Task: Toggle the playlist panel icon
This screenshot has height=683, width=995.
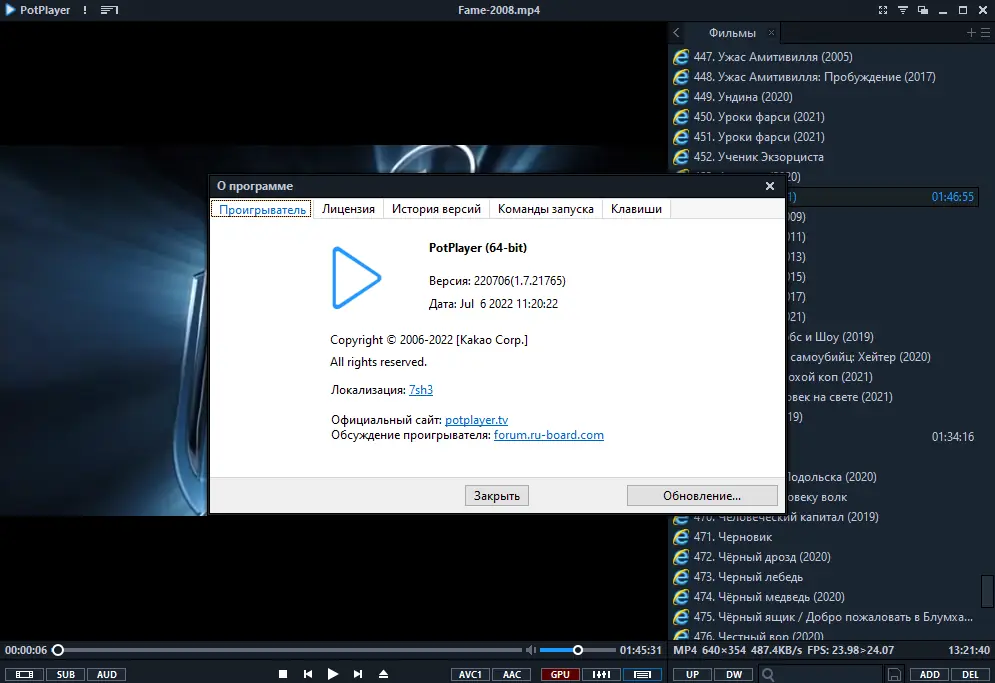Action: tap(642, 674)
